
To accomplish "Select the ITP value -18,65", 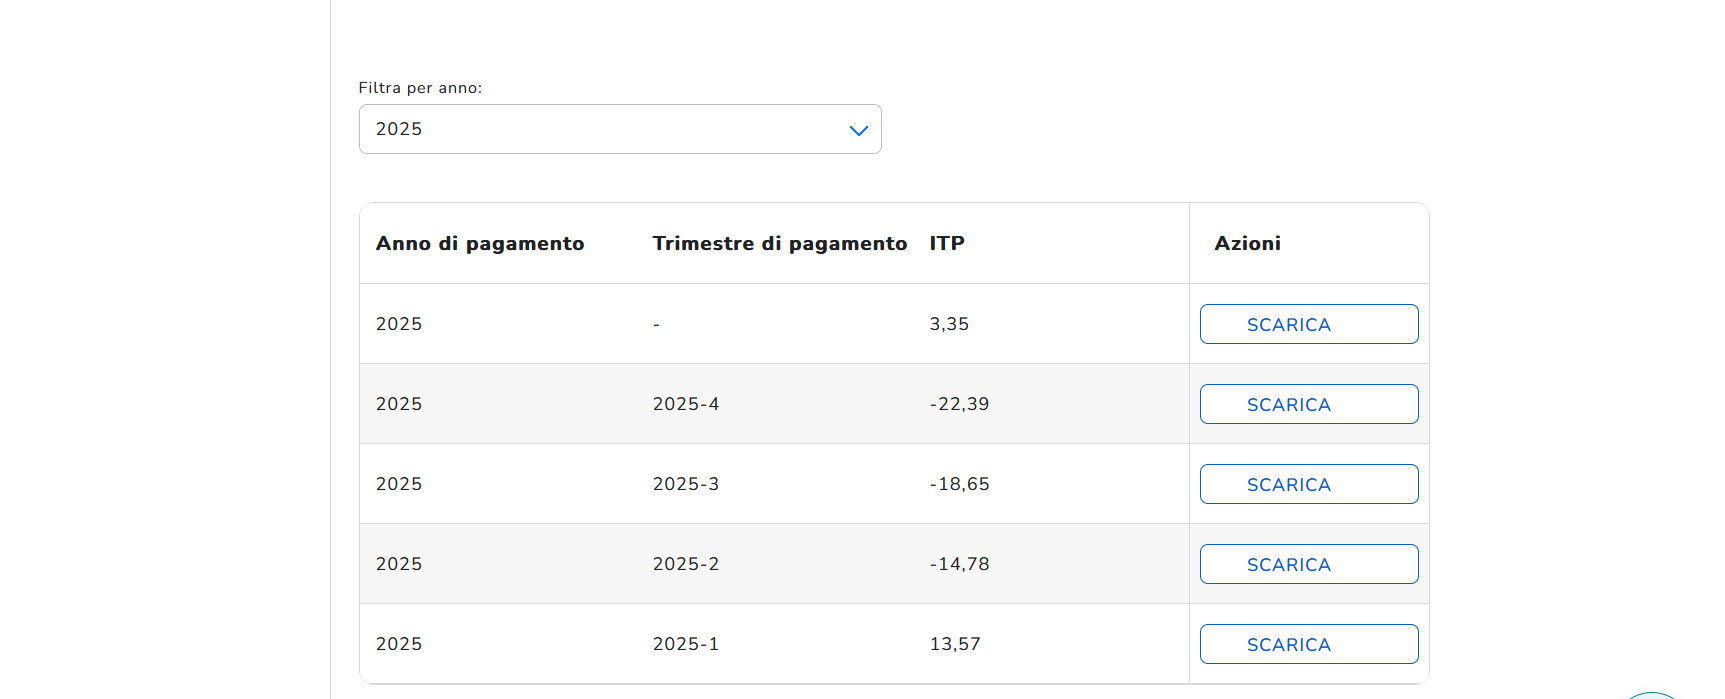I will click(959, 484).
